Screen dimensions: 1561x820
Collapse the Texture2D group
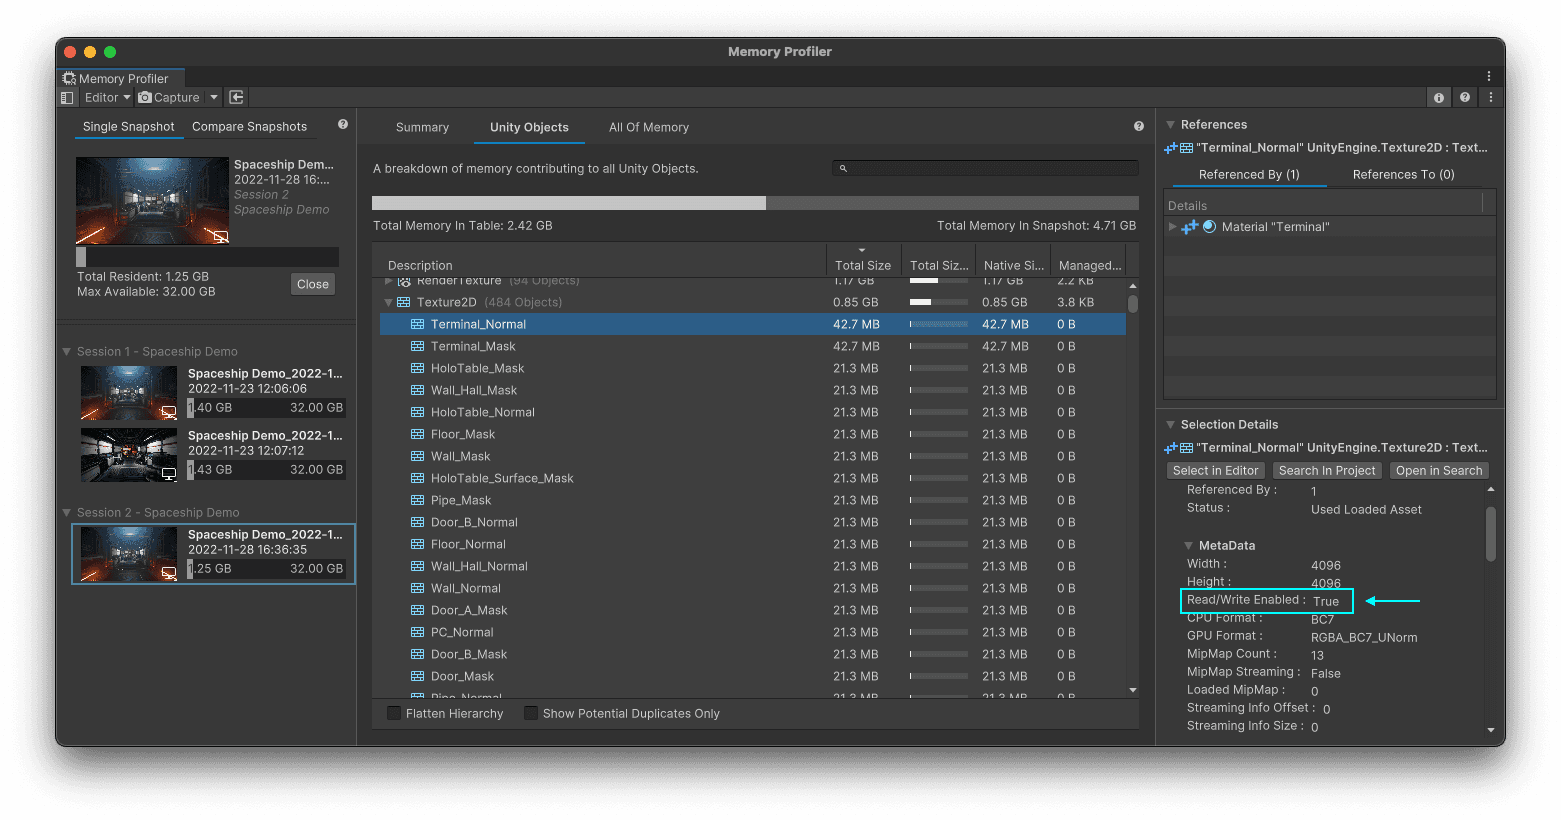[388, 302]
